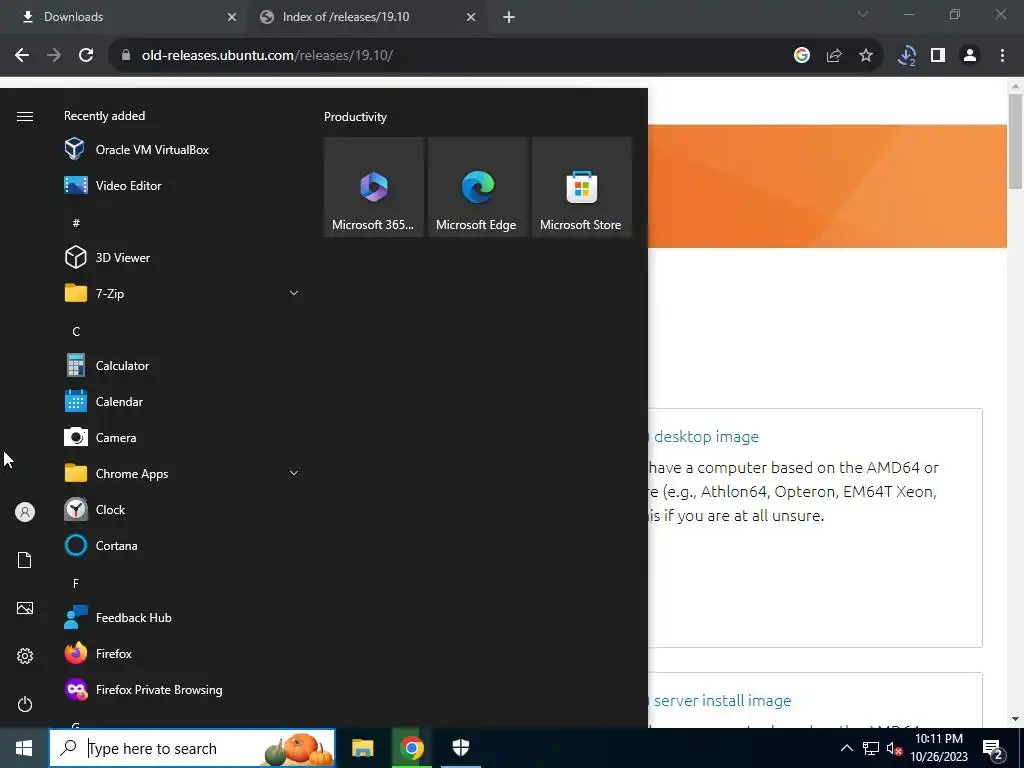Reload the current page
The width and height of the screenshot is (1024, 768).
(x=86, y=56)
